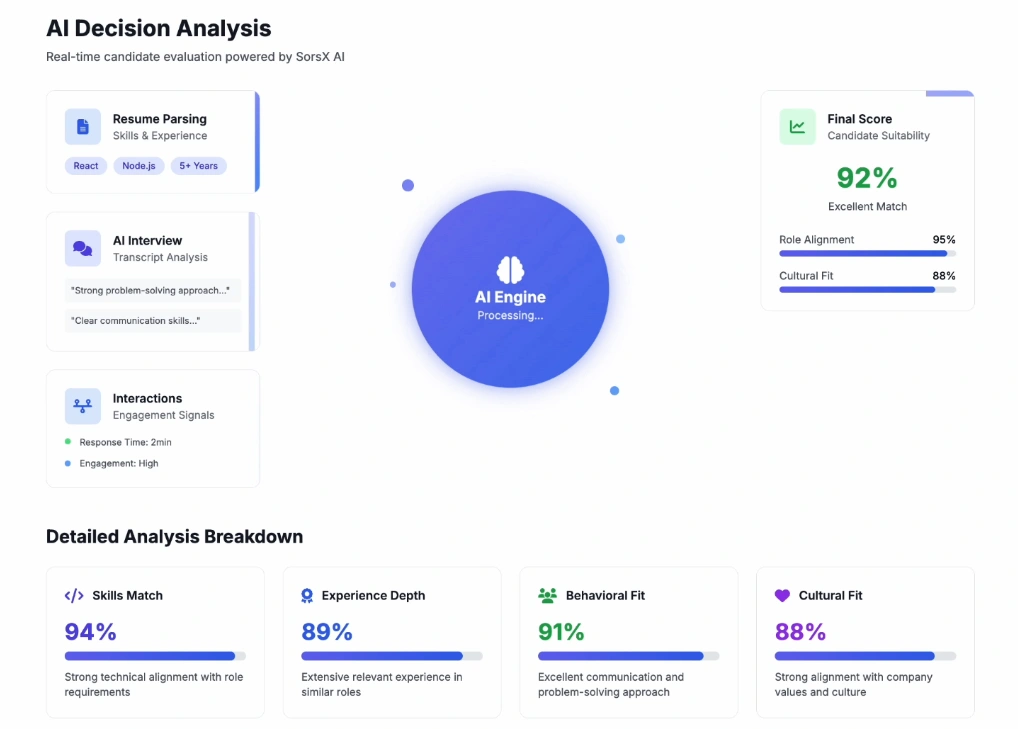Click the brain icon in AI Engine
The height and width of the screenshot is (729, 1018).
tap(510, 270)
